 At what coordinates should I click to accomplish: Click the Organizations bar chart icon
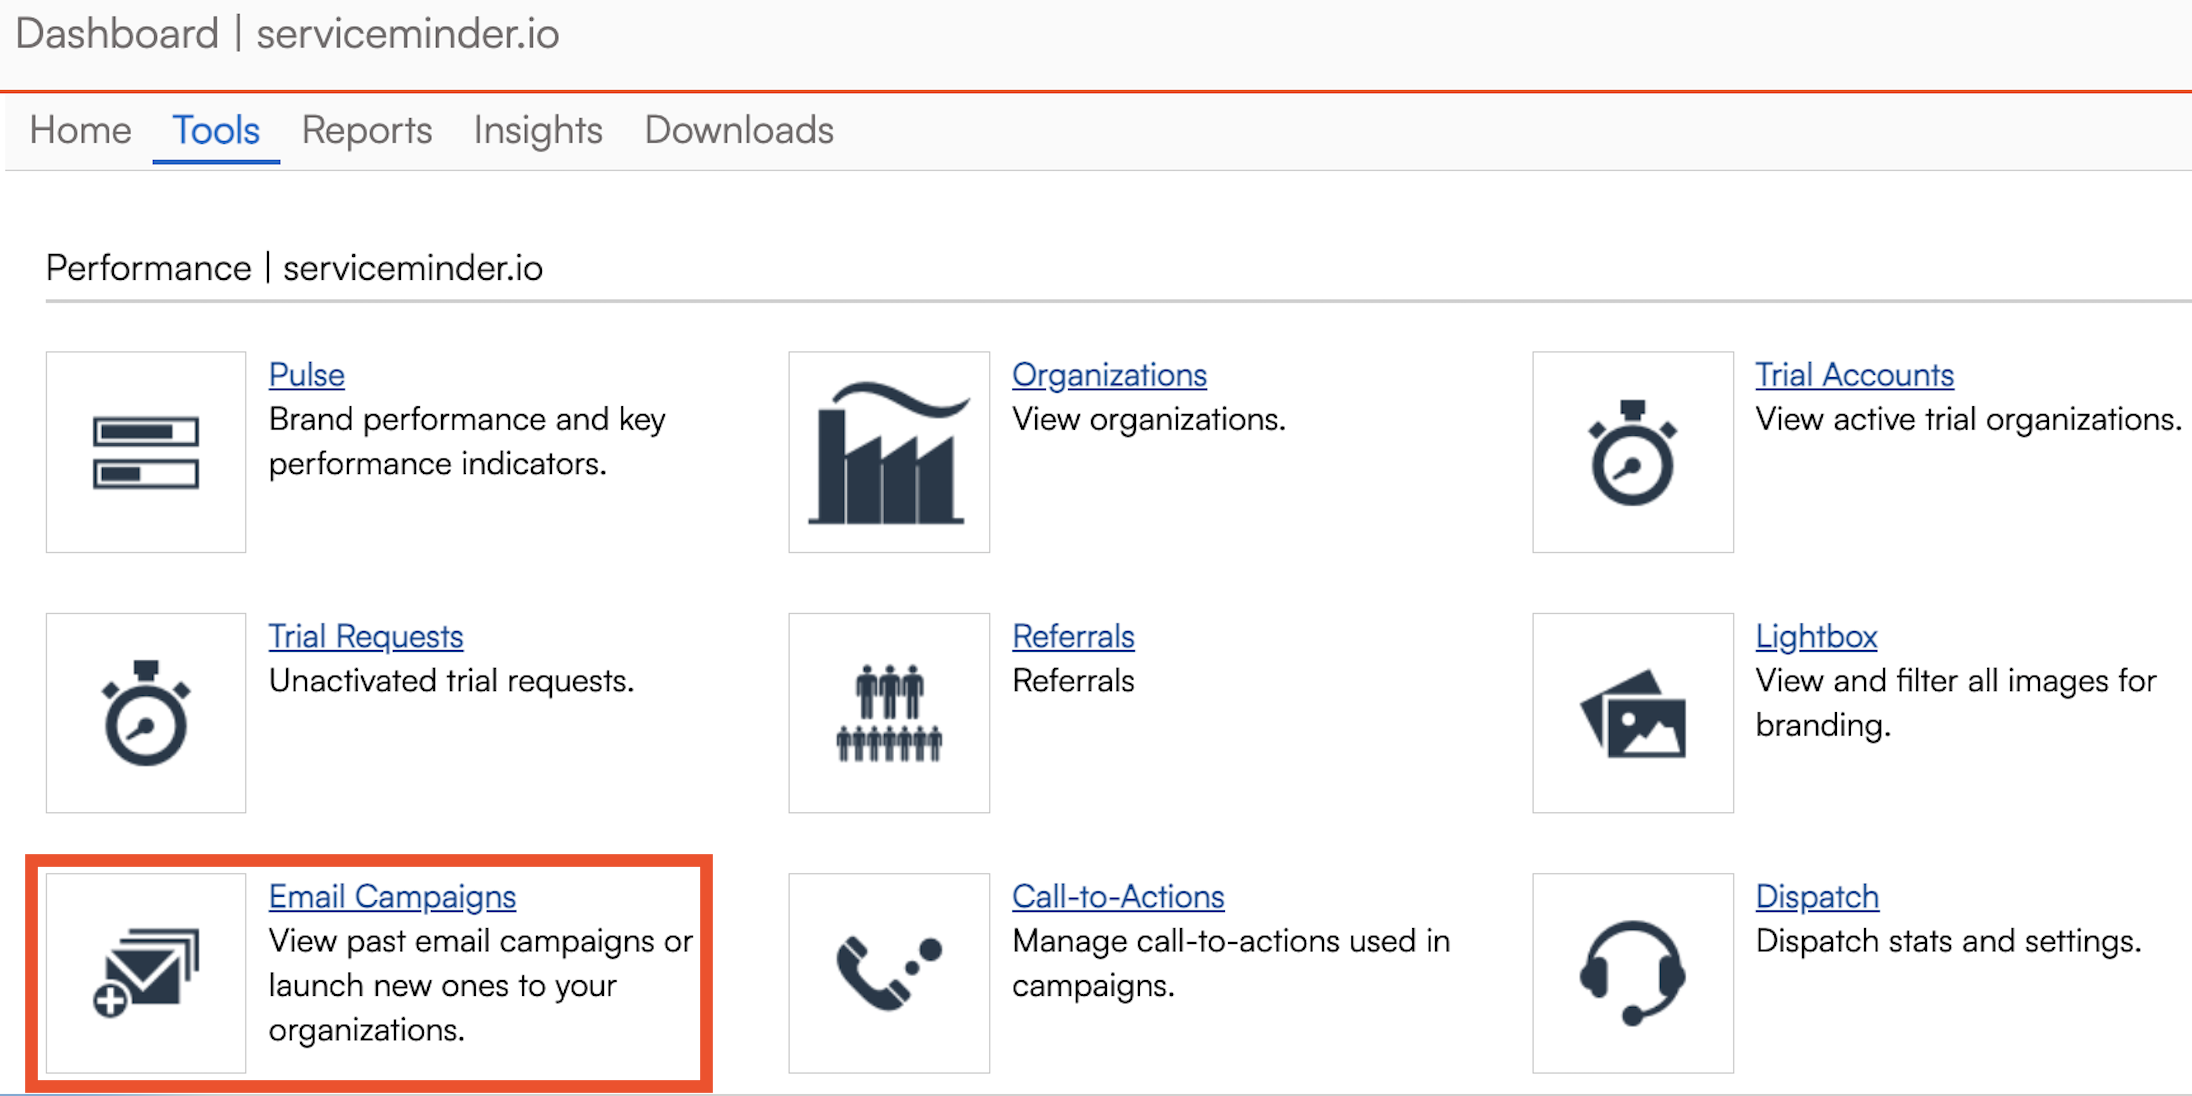pos(888,452)
